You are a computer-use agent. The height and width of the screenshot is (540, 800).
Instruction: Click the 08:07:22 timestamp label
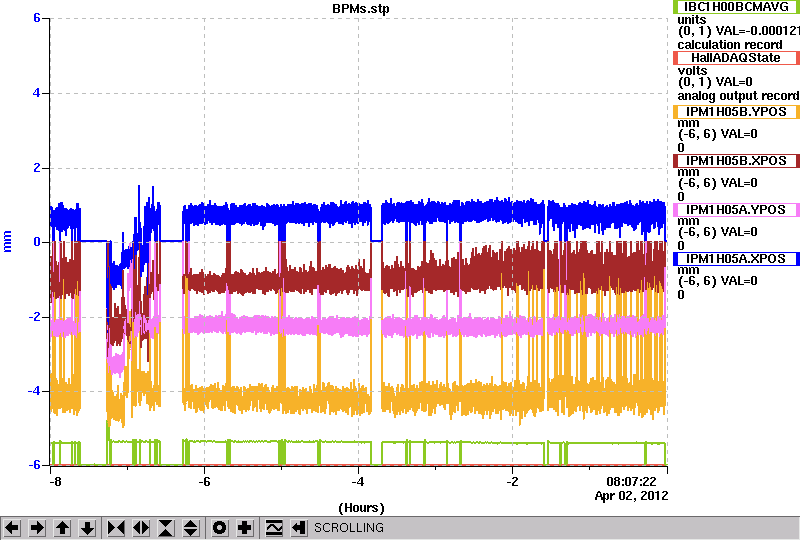pos(631,481)
